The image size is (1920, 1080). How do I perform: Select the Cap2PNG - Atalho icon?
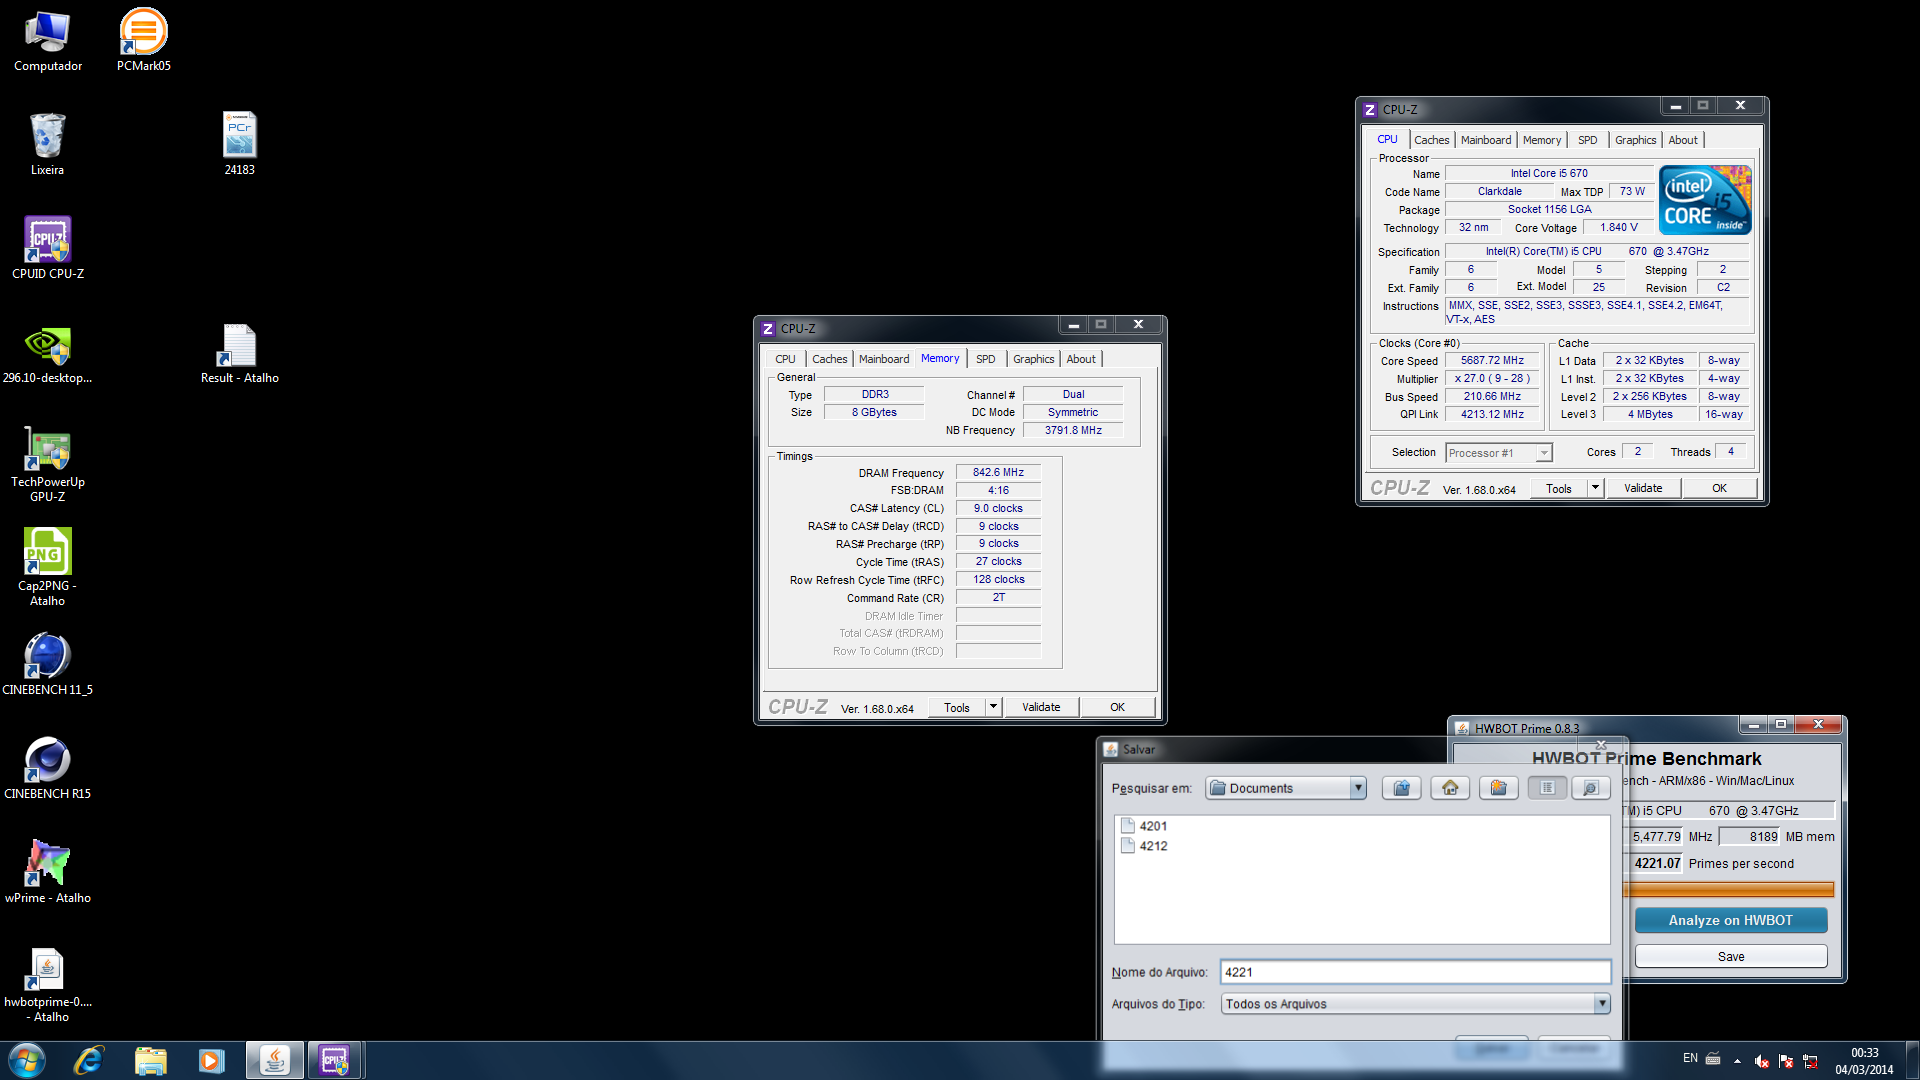(47, 567)
